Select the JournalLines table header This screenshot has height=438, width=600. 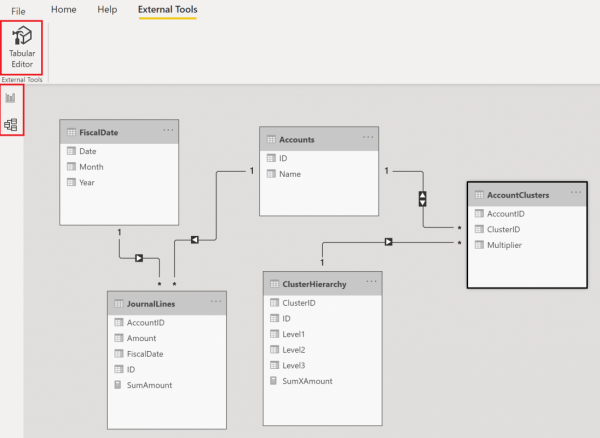point(167,304)
